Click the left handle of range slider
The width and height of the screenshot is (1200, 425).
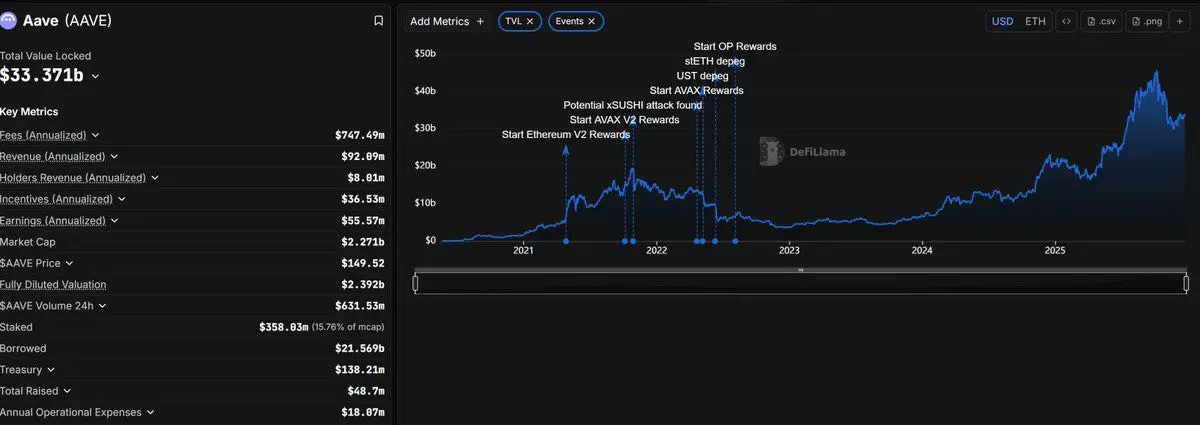(415, 284)
